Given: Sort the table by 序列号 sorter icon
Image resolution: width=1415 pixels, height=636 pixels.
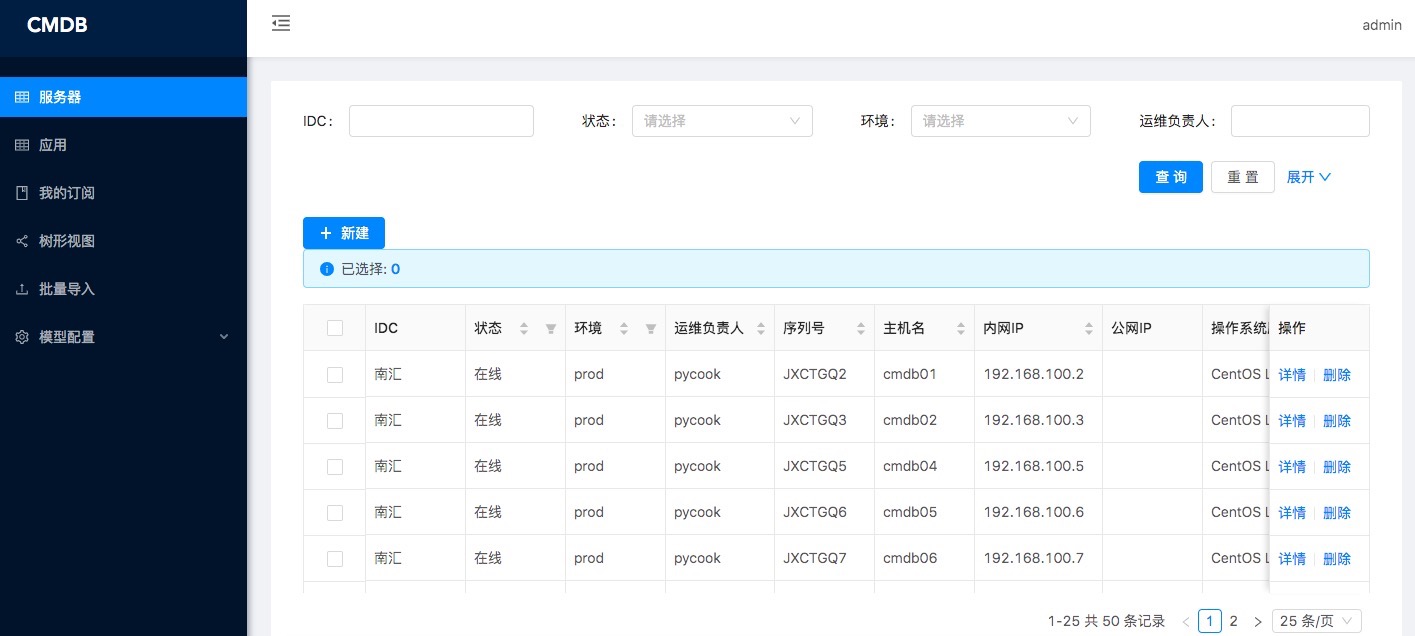Looking at the screenshot, I should (x=860, y=329).
